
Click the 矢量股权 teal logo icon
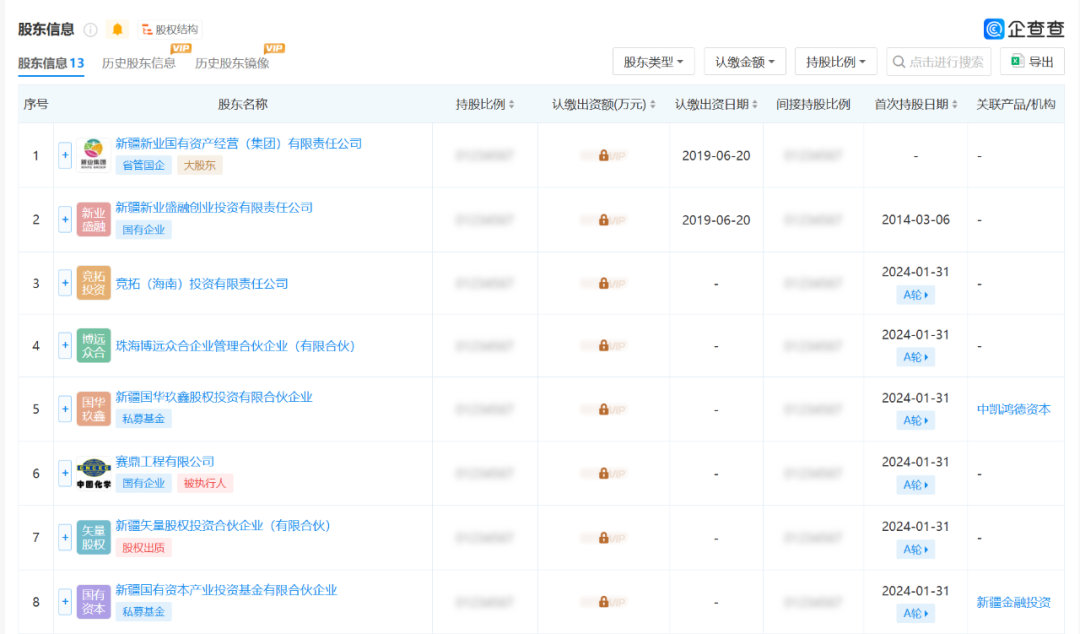pyautogui.click(x=94, y=538)
